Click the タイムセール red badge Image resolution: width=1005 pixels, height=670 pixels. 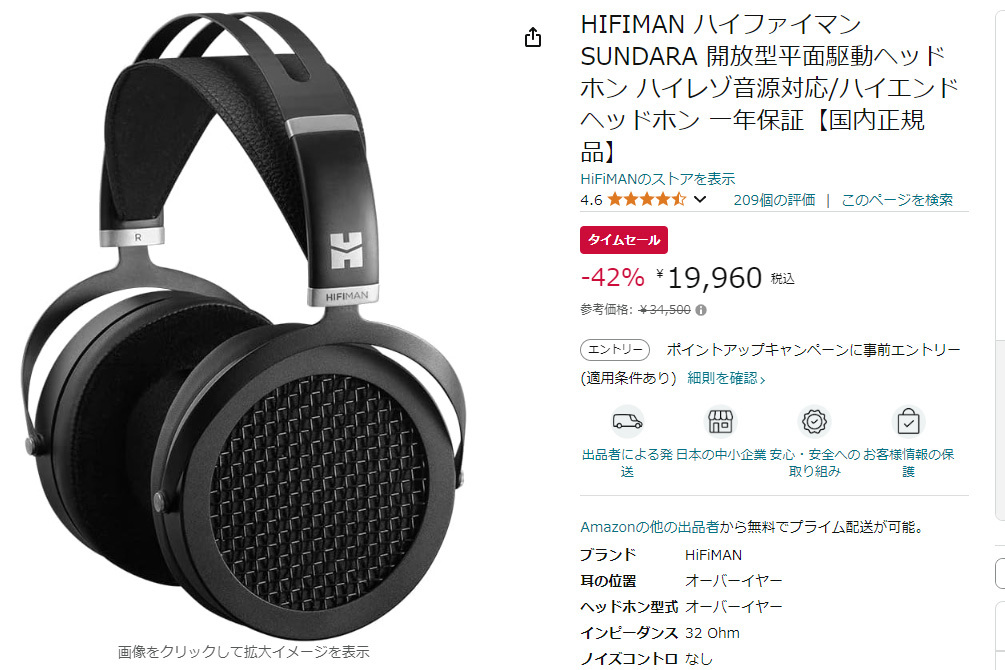(x=624, y=240)
